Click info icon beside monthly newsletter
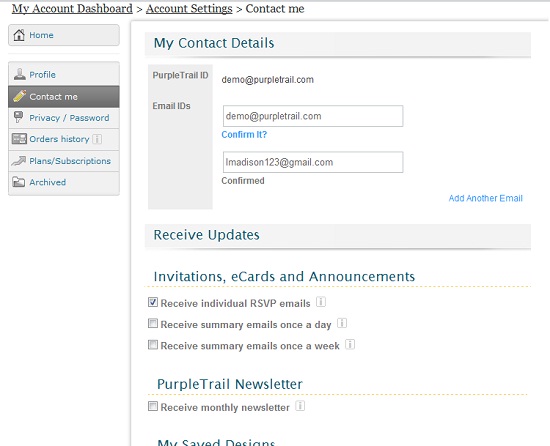 pos(300,406)
